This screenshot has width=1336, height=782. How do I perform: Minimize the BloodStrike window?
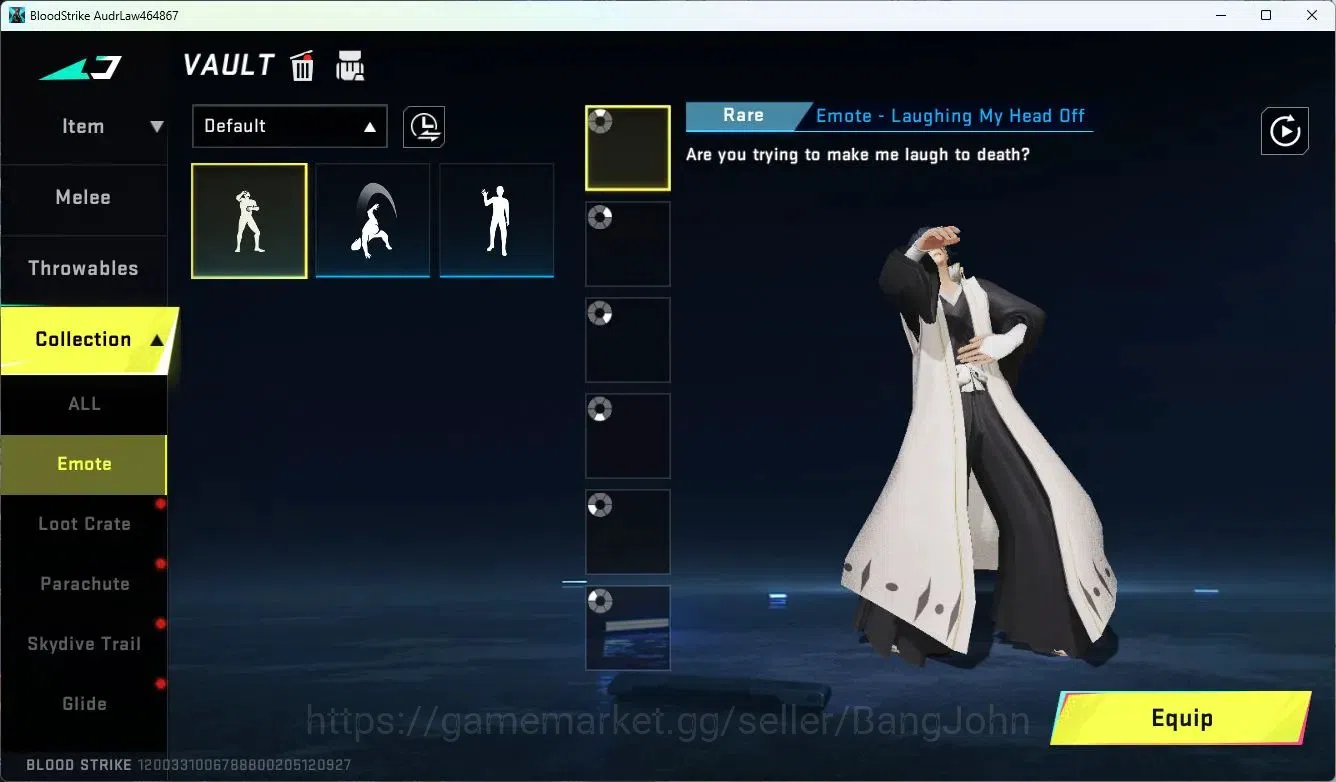pyautogui.click(x=1220, y=16)
